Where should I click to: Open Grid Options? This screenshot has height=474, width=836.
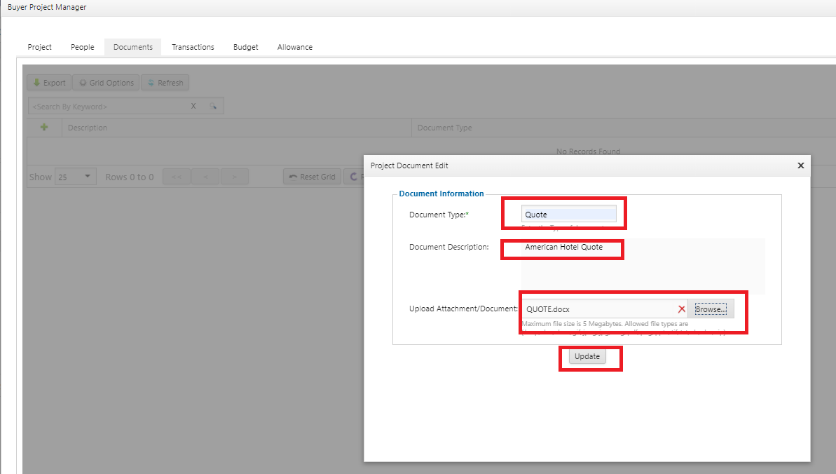[106, 83]
